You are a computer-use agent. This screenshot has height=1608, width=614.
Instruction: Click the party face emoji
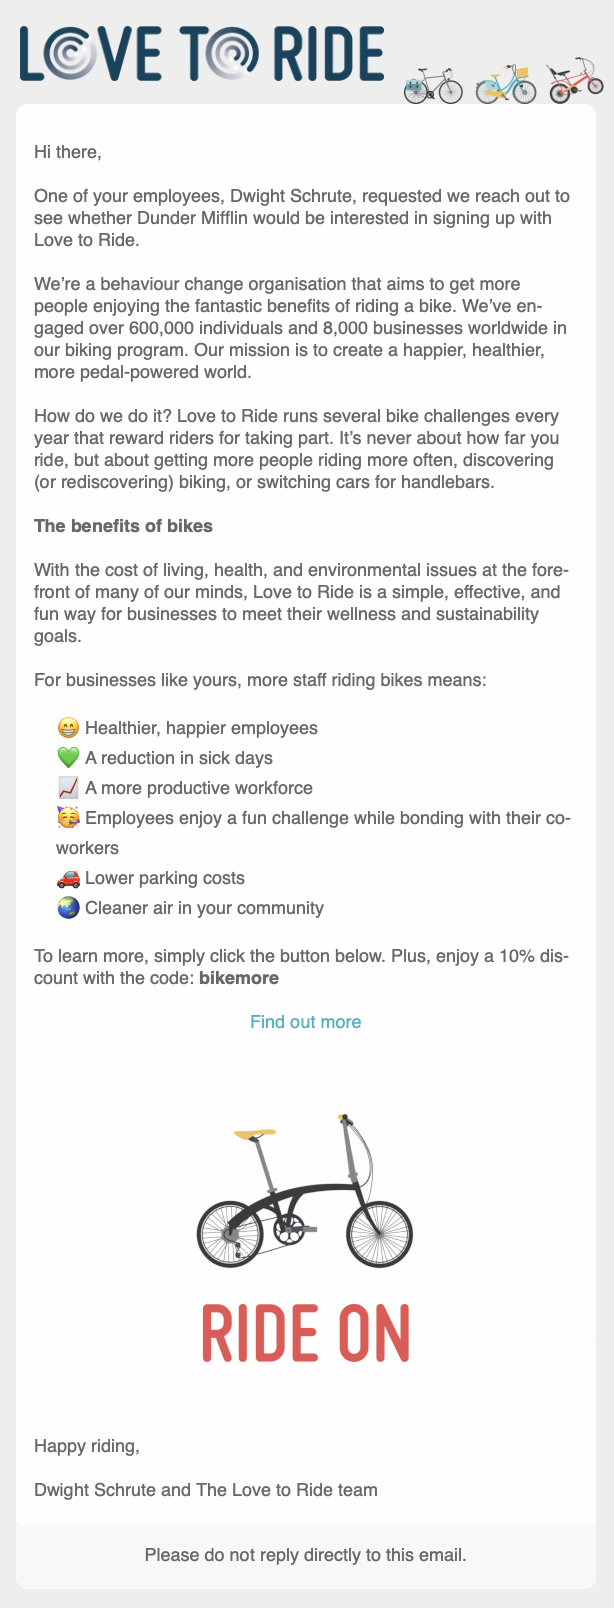point(68,818)
